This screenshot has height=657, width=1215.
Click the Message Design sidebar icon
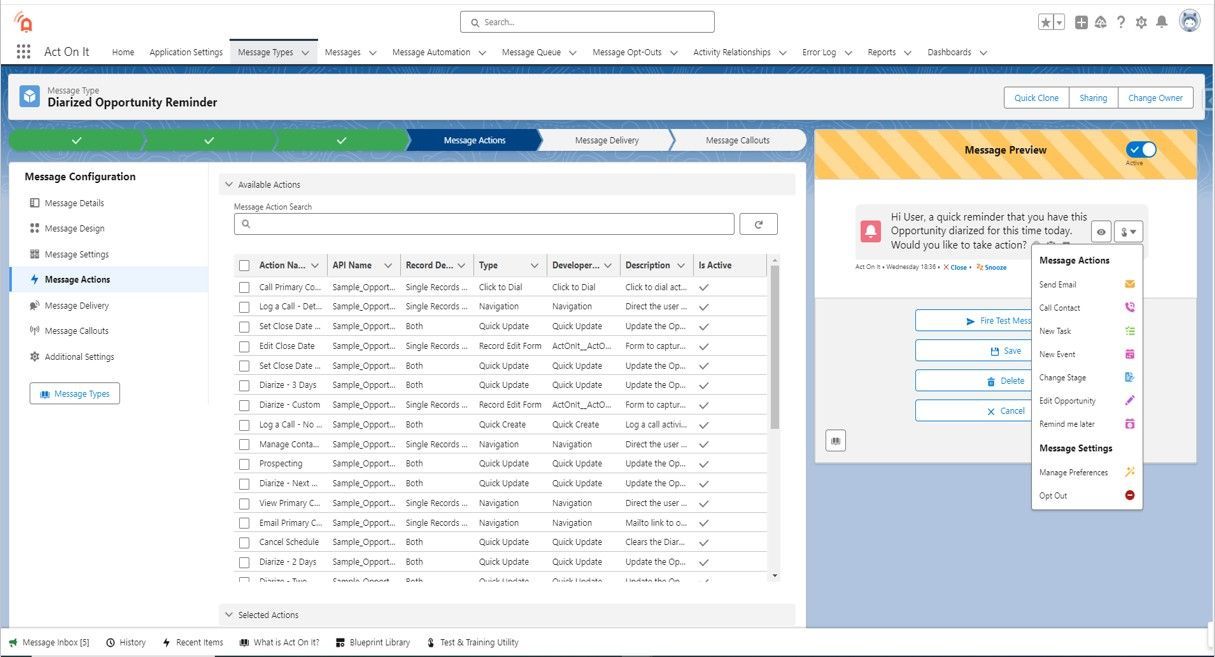click(x=35, y=229)
